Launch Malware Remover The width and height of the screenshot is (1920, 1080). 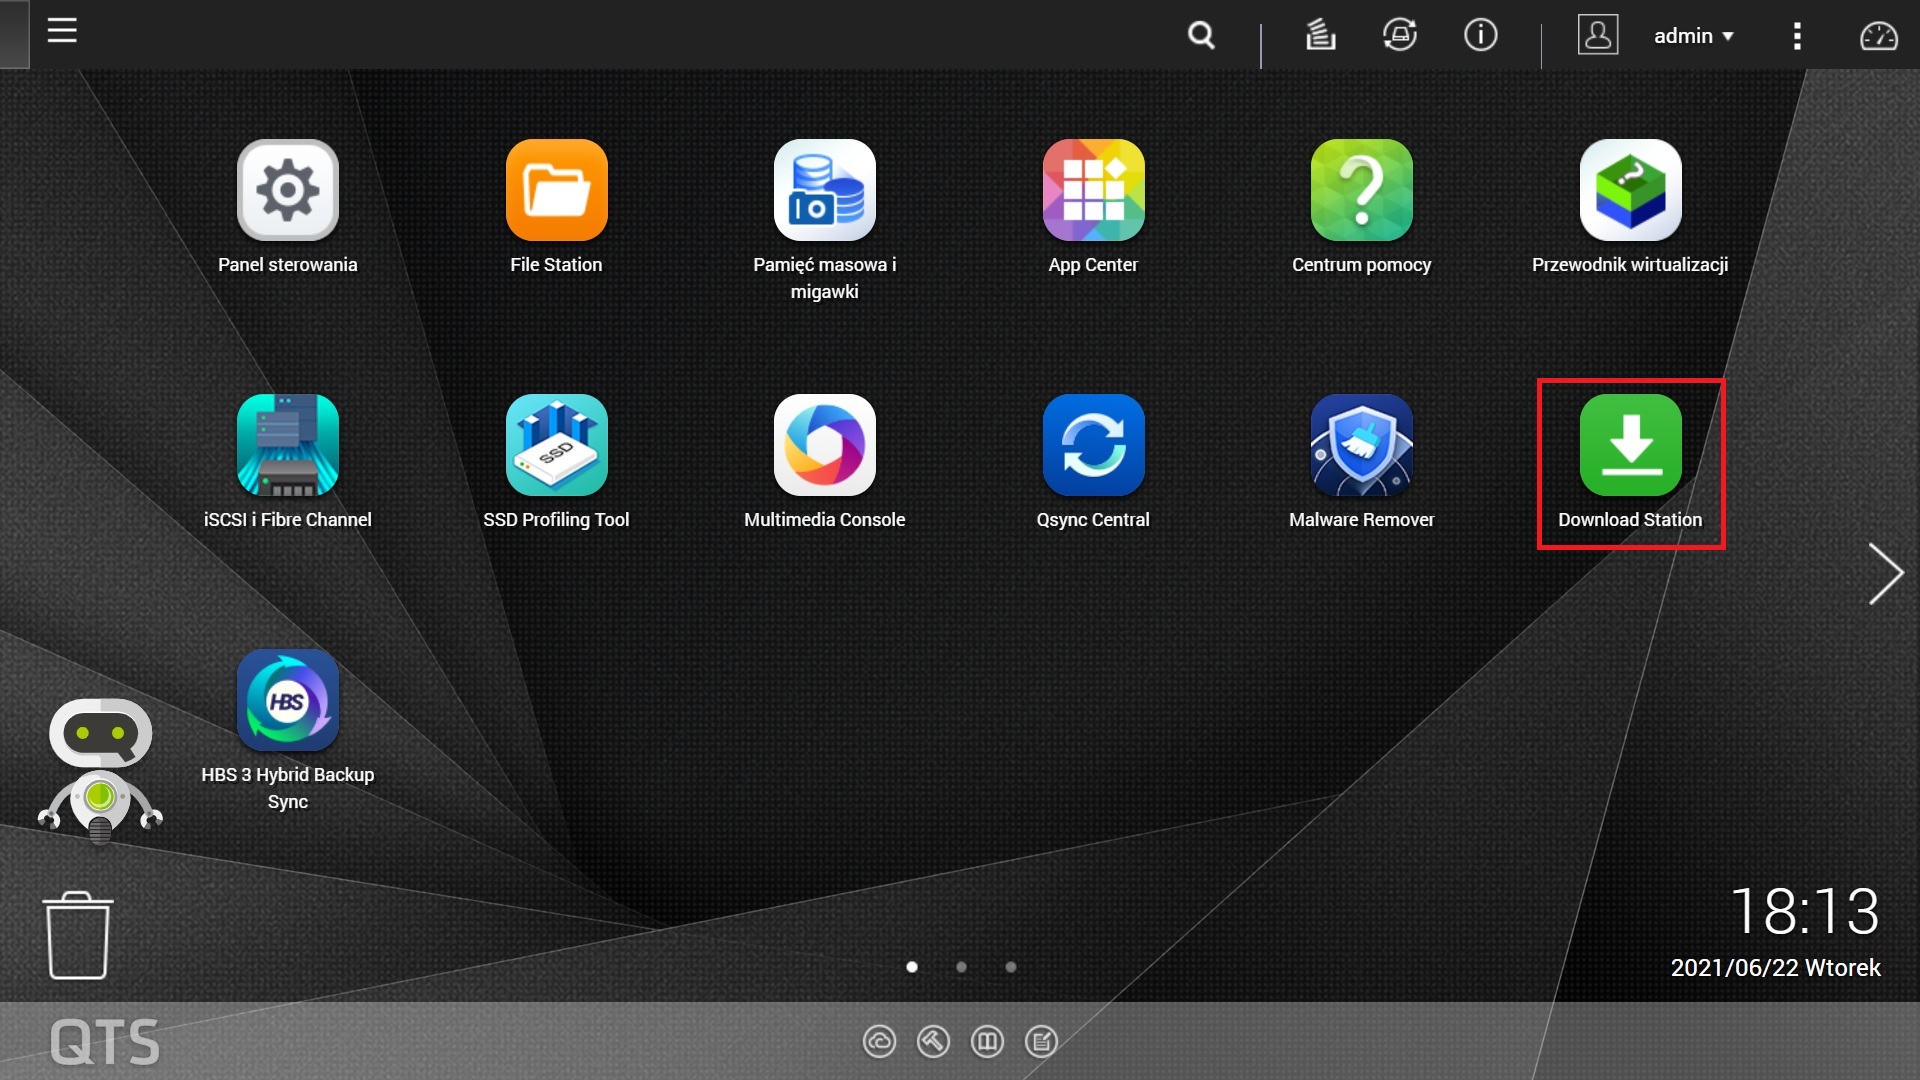point(1362,445)
